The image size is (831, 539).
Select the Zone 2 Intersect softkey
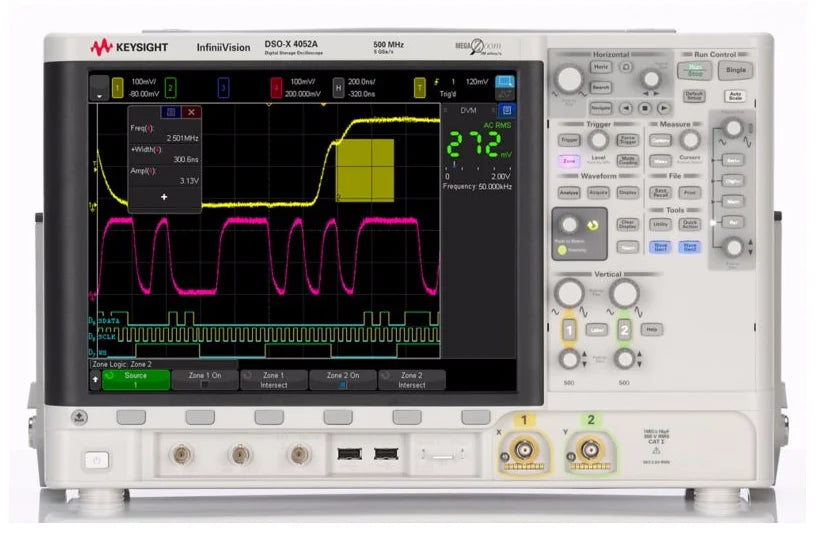(x=412, y=379)
